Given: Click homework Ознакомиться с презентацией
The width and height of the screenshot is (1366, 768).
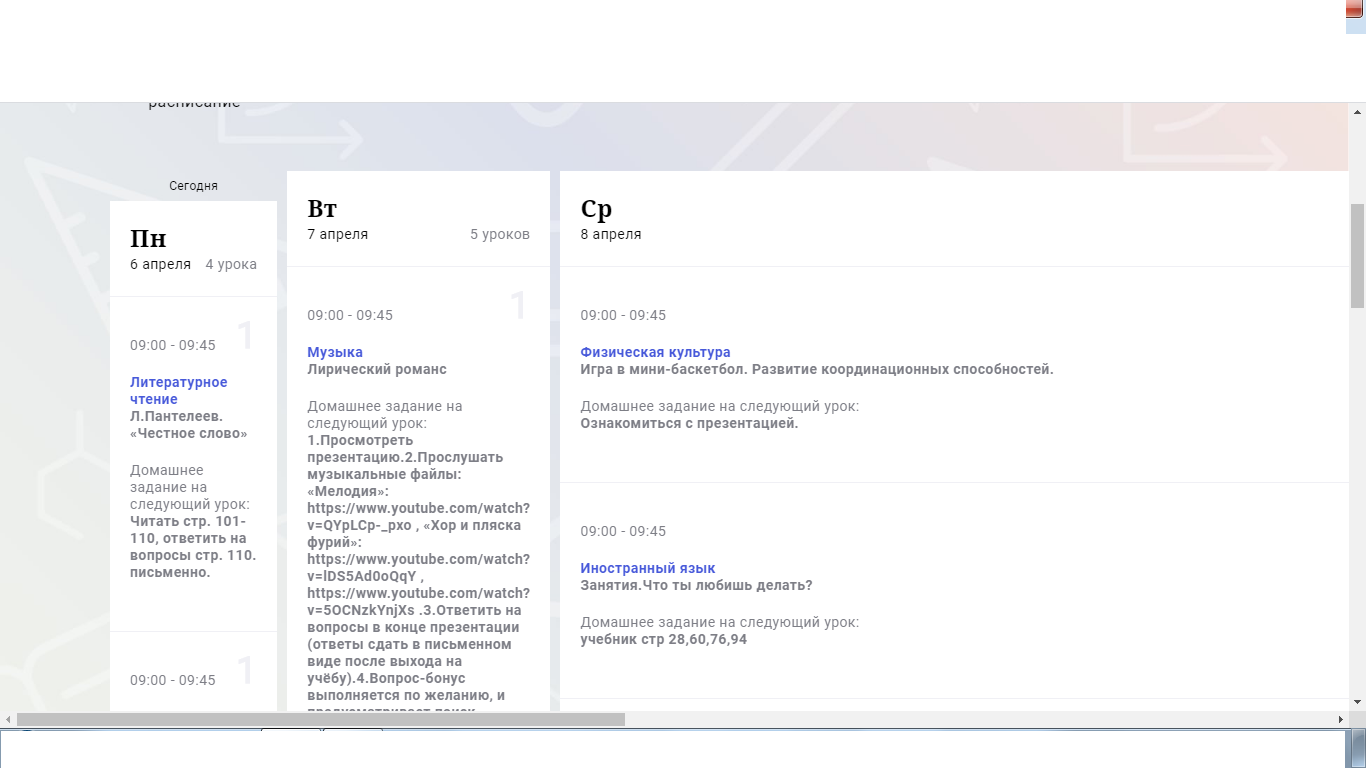Looking at the screenshot, I should tap(689, 423).
